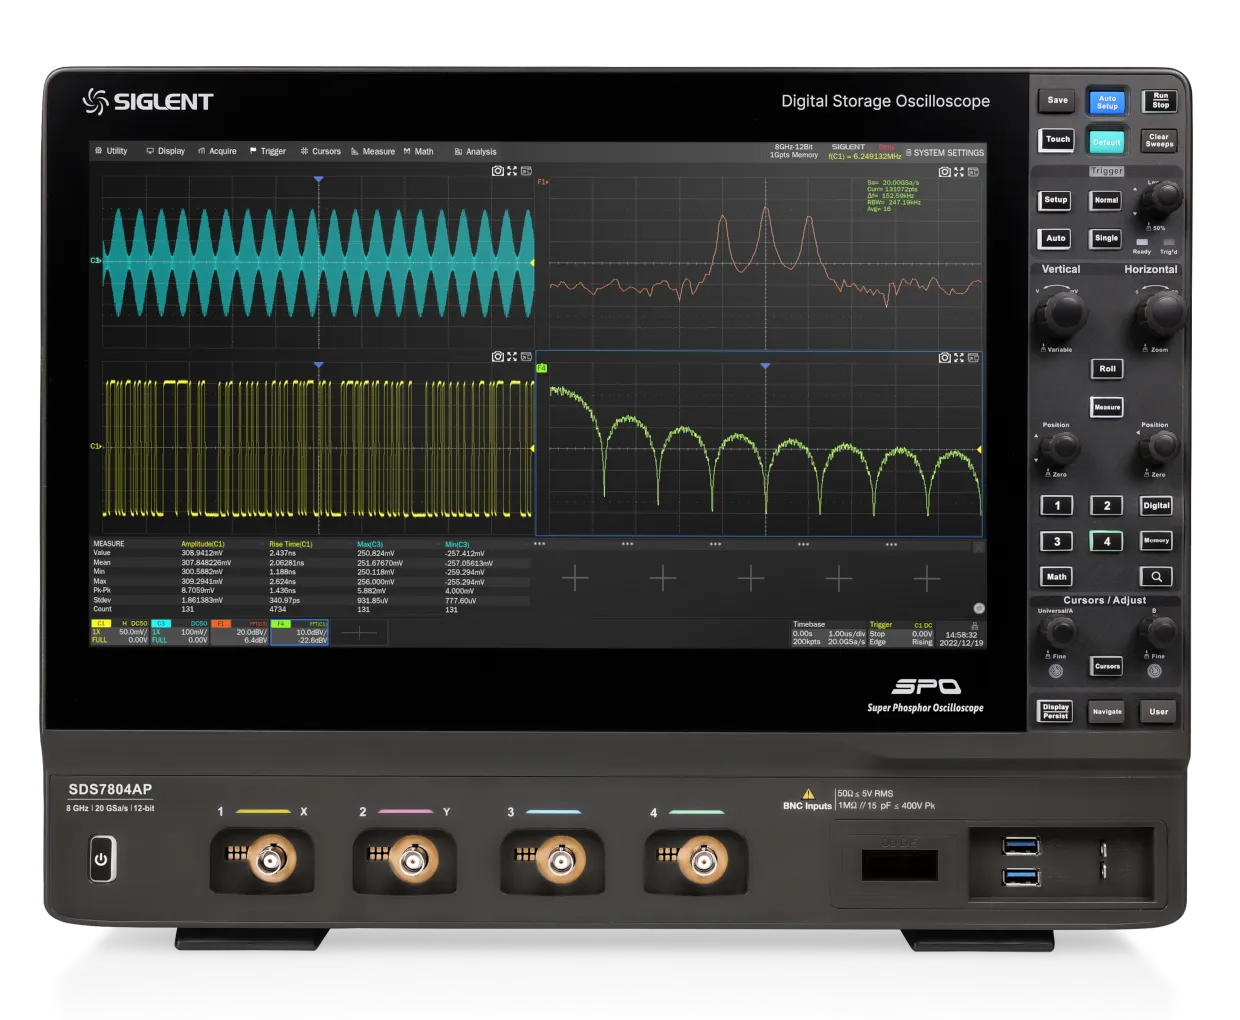Screen dimensions: 1240x1020
Task: Push the blue Auto Setup button
Action: pos(1107,102)
